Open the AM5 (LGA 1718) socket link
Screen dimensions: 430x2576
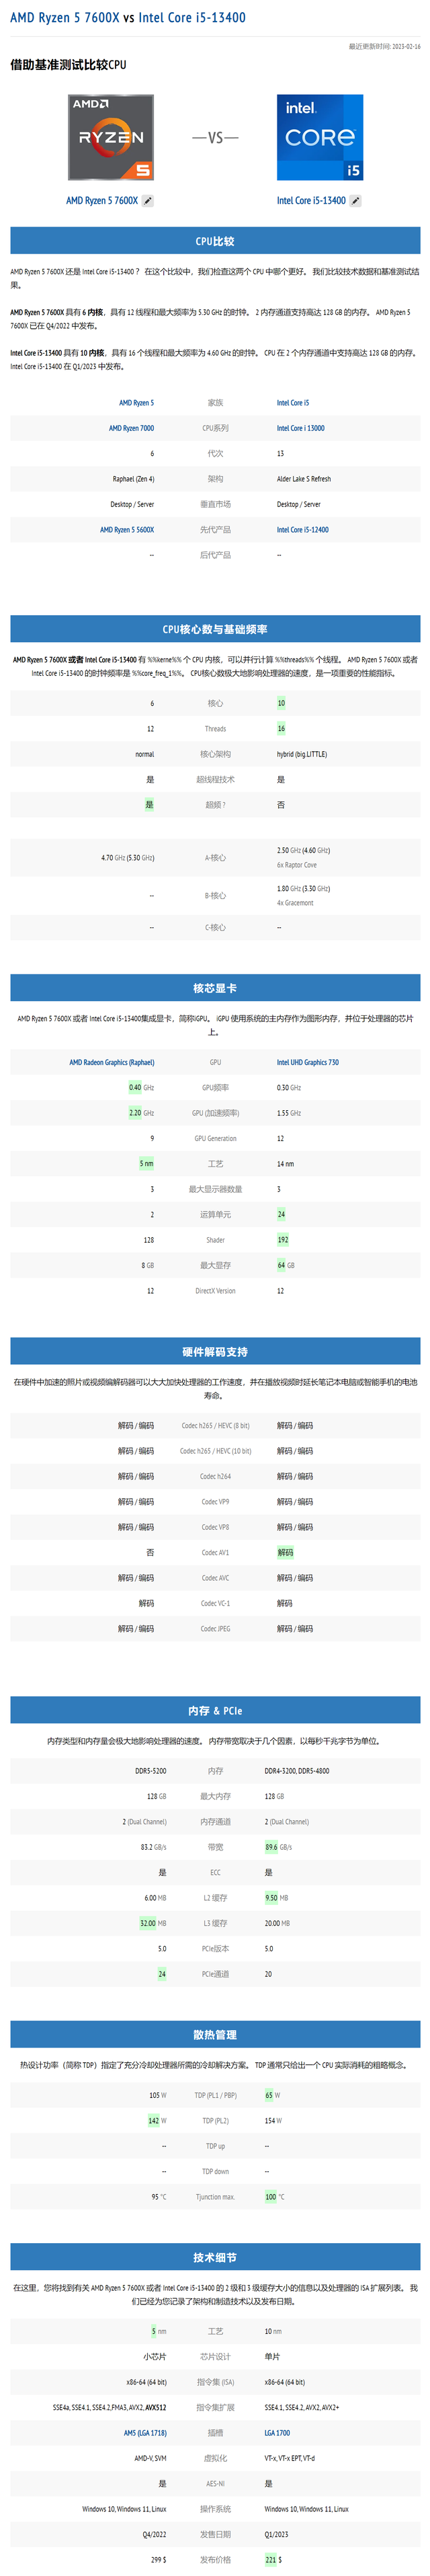145,2433
